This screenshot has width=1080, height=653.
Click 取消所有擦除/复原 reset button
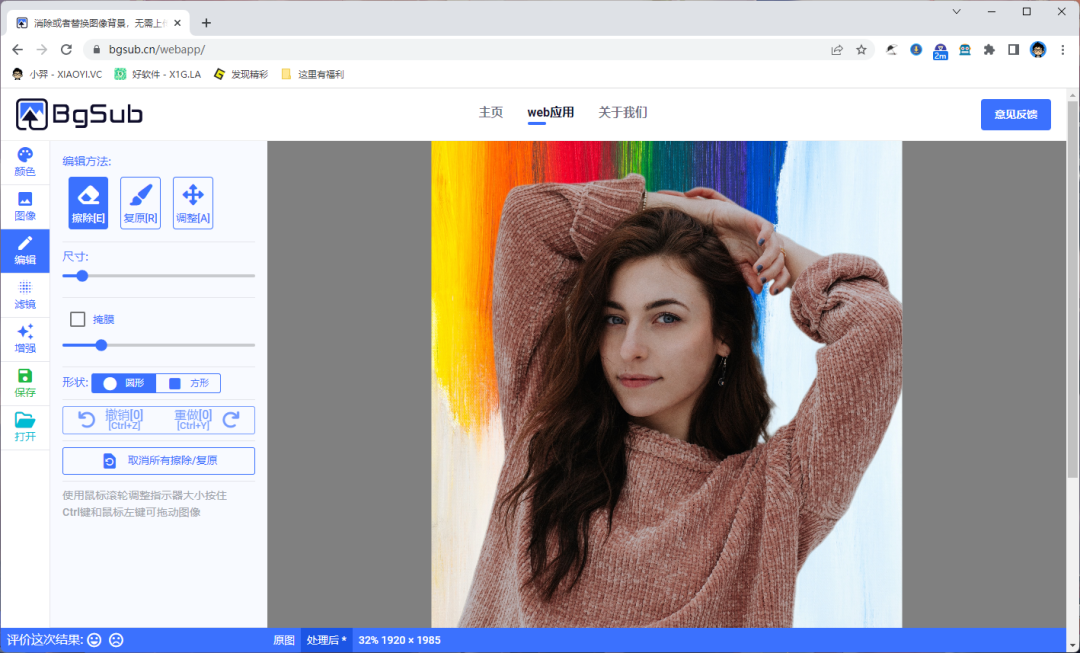[158, 461]
